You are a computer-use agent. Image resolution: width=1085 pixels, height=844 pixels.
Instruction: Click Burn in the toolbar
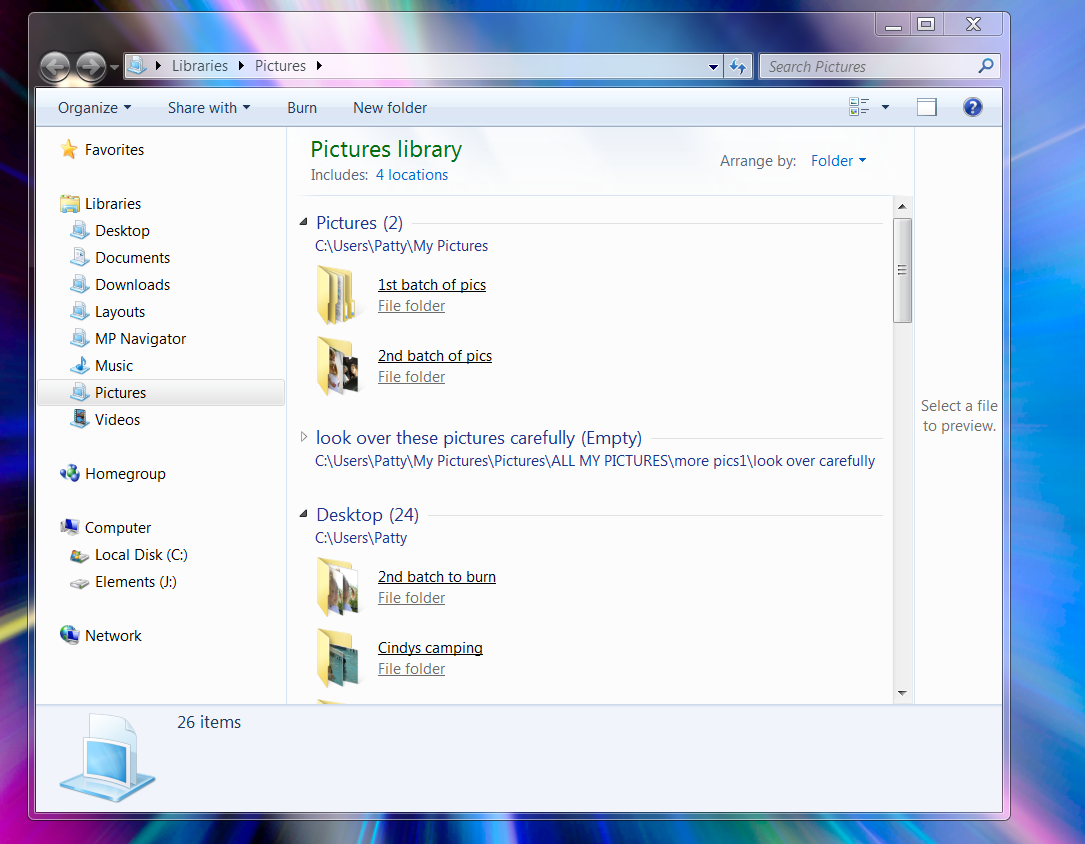coord(302,108)
